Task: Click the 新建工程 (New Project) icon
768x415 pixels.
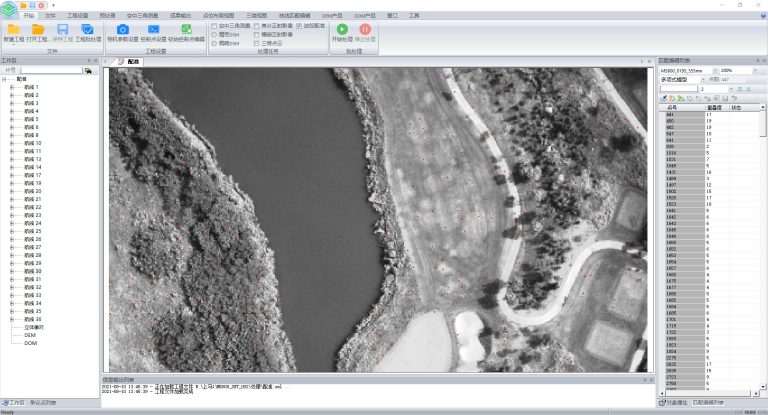Action: coord(15,31)
